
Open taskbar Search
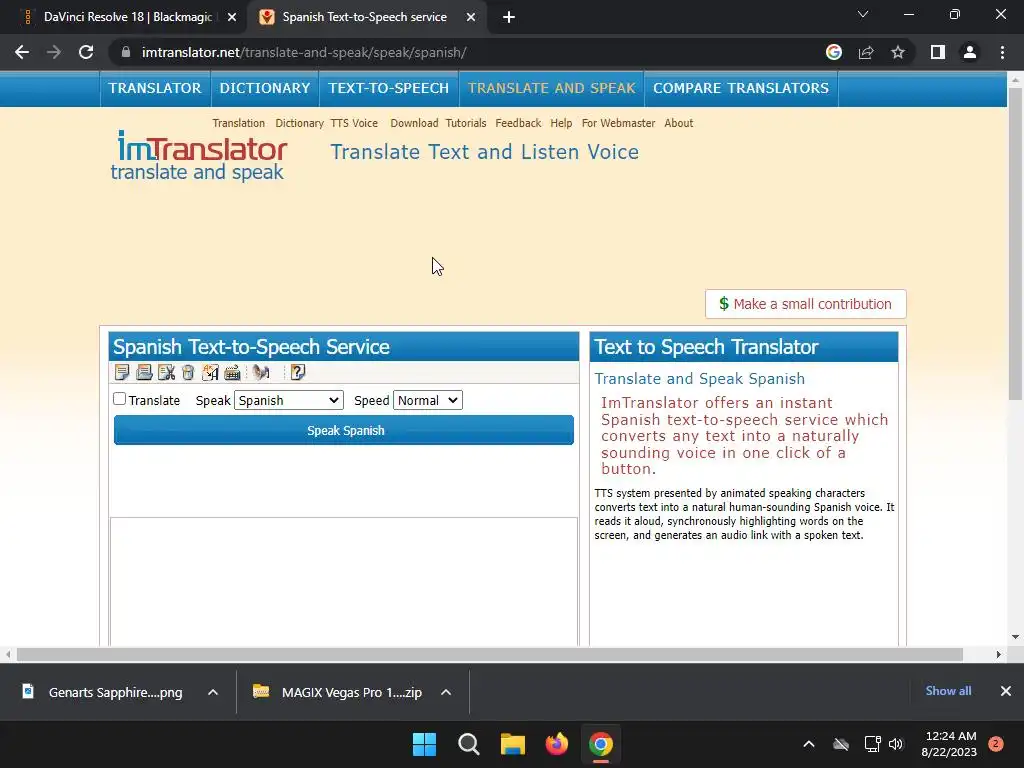click(x=469, y=744)
